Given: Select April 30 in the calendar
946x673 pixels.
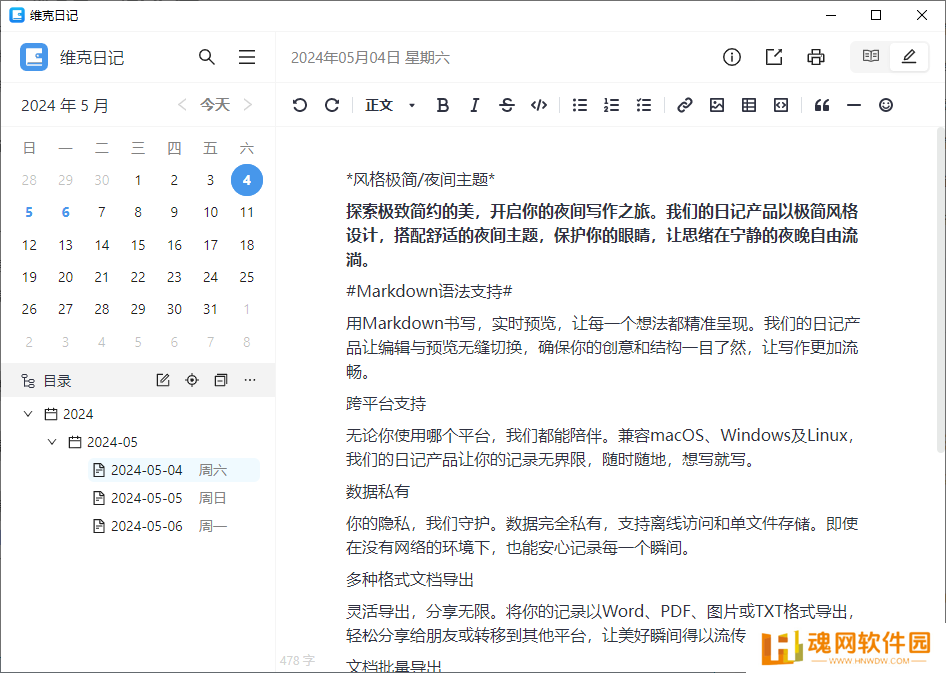Looking at the screenshot, I should (x=101, y=180).
